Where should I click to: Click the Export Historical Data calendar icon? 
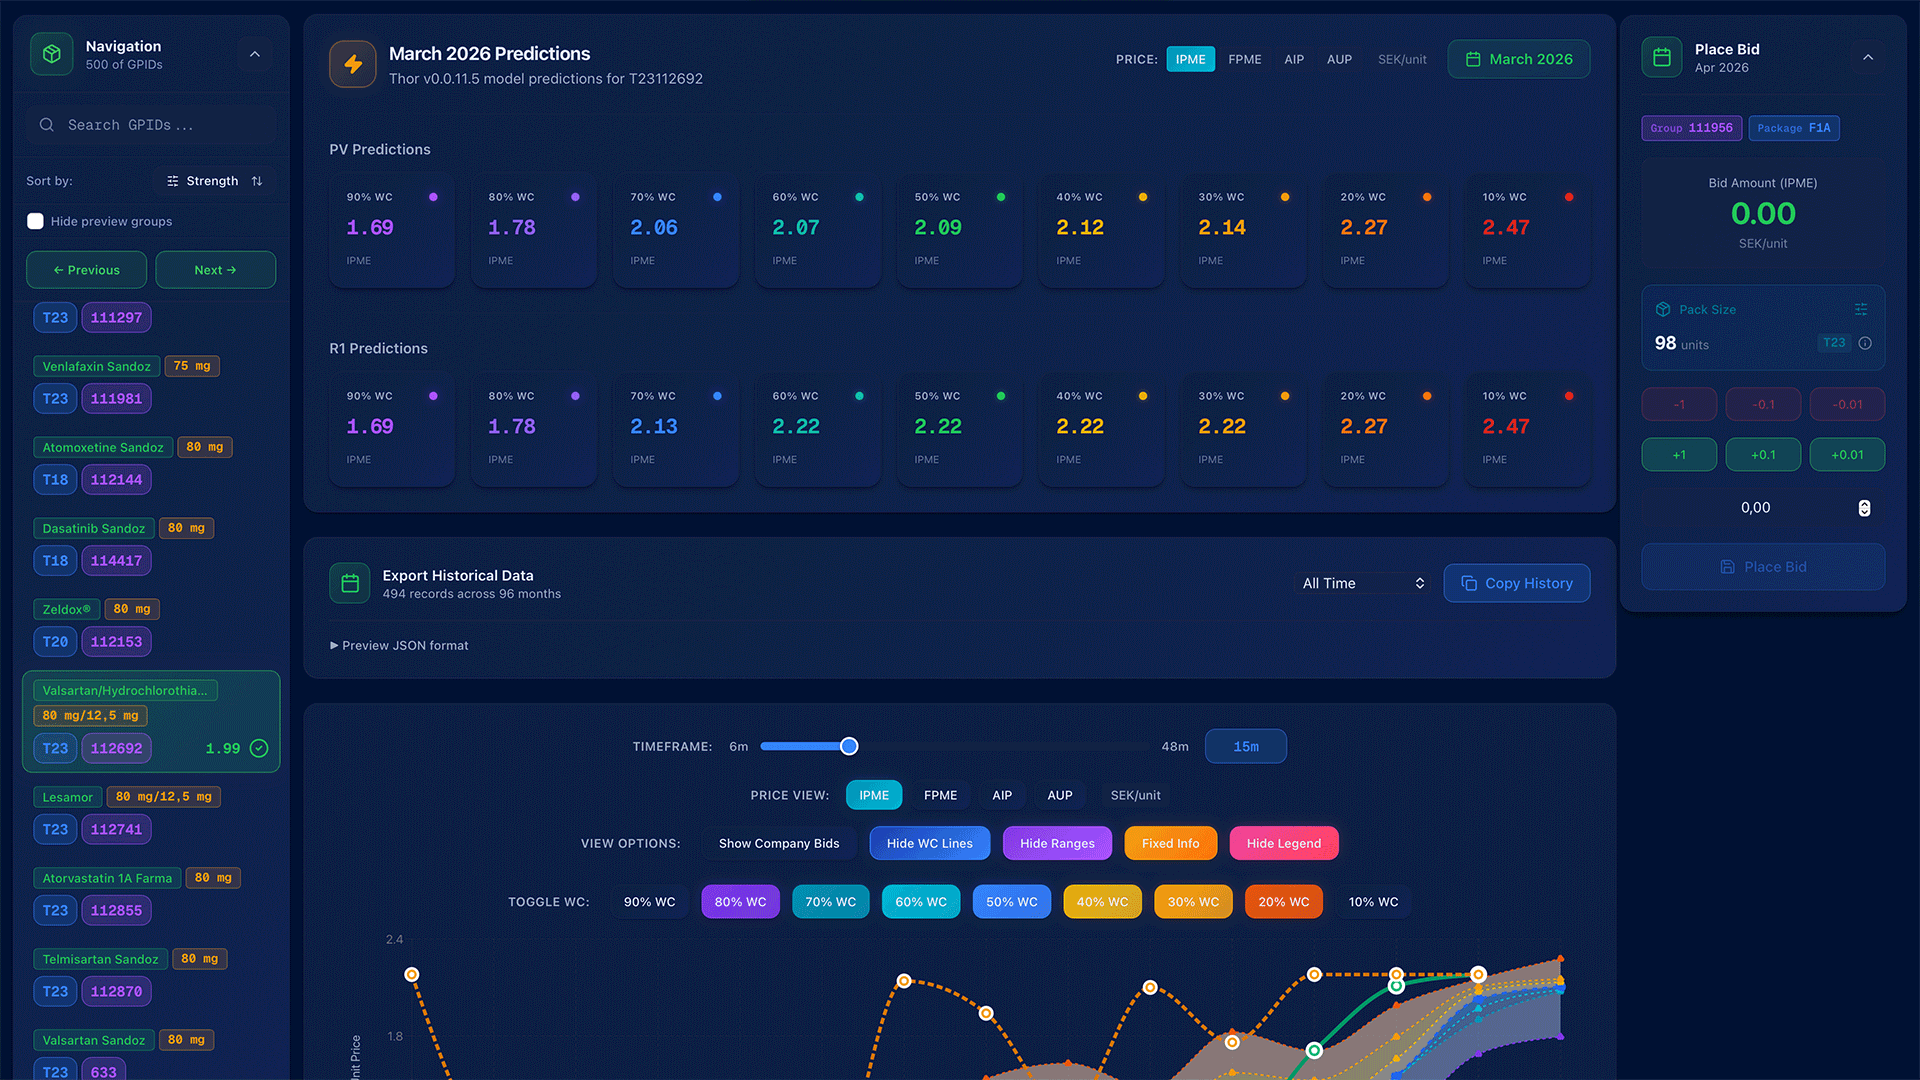tap(350, 583)
